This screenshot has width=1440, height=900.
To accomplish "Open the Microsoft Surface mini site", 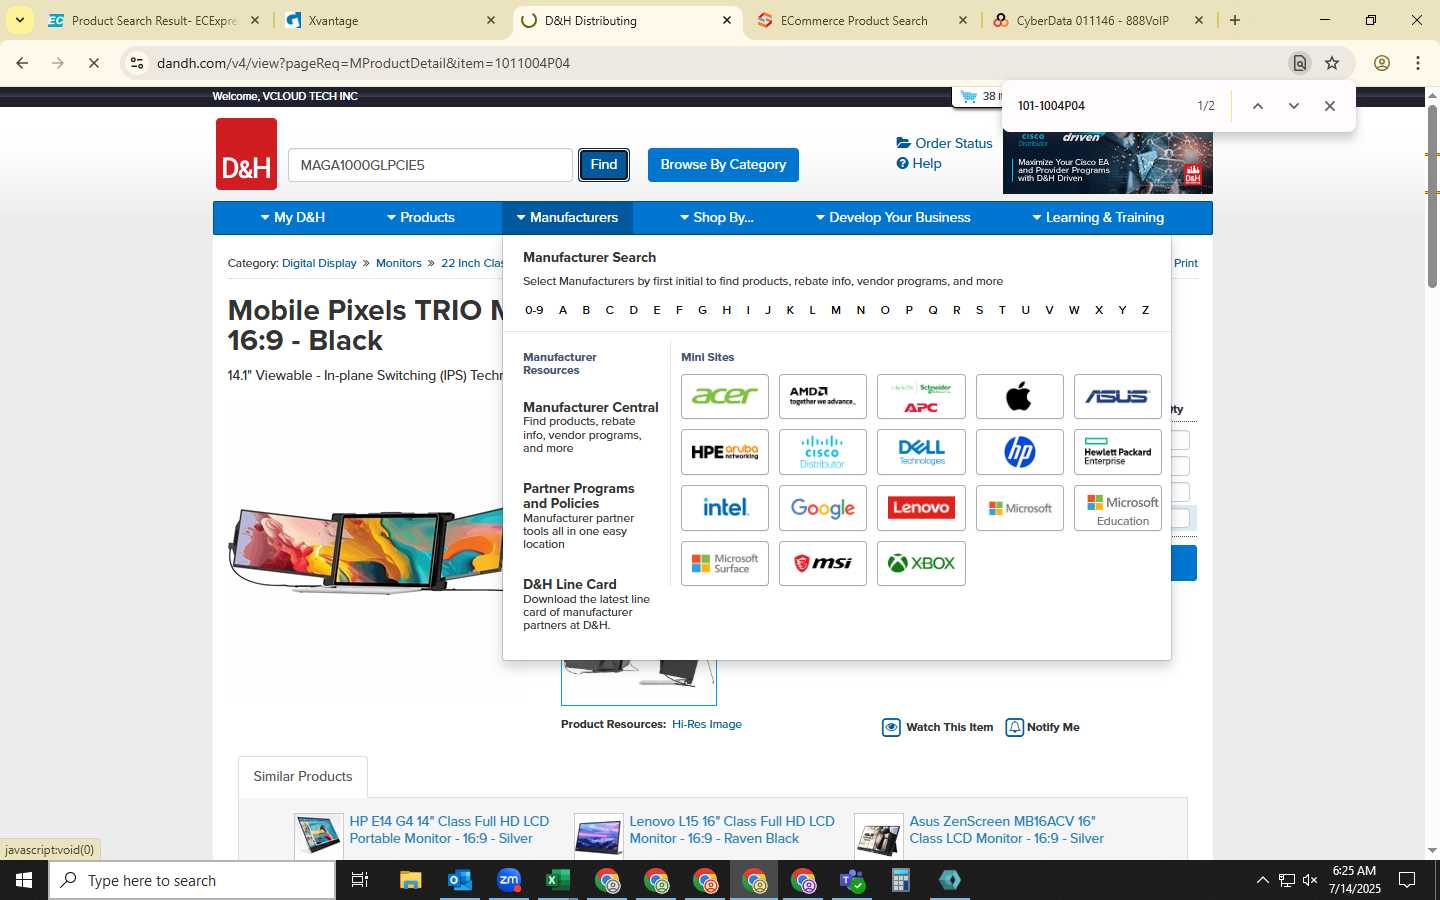I will [x=725, y=564].
